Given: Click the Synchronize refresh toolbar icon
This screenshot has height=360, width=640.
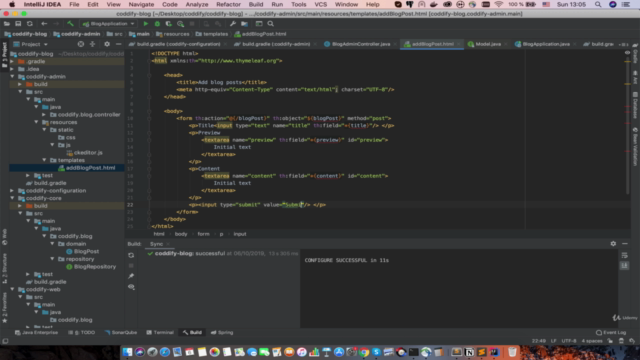Looking at the screenshot, I should (30, 24).
